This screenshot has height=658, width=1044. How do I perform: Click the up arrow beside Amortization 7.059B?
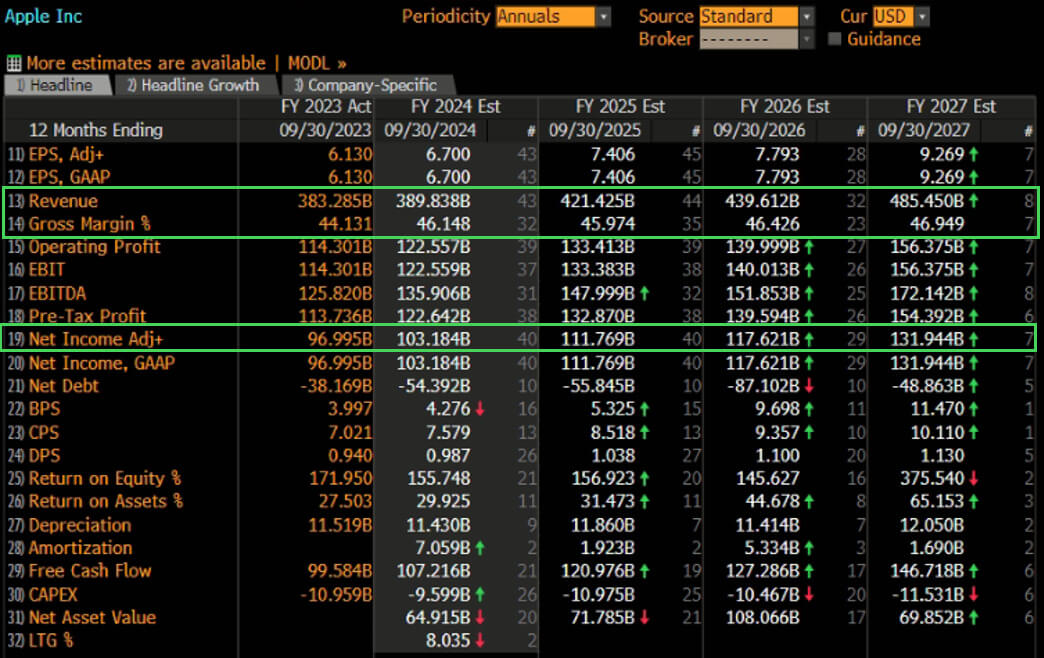[479, 549]
